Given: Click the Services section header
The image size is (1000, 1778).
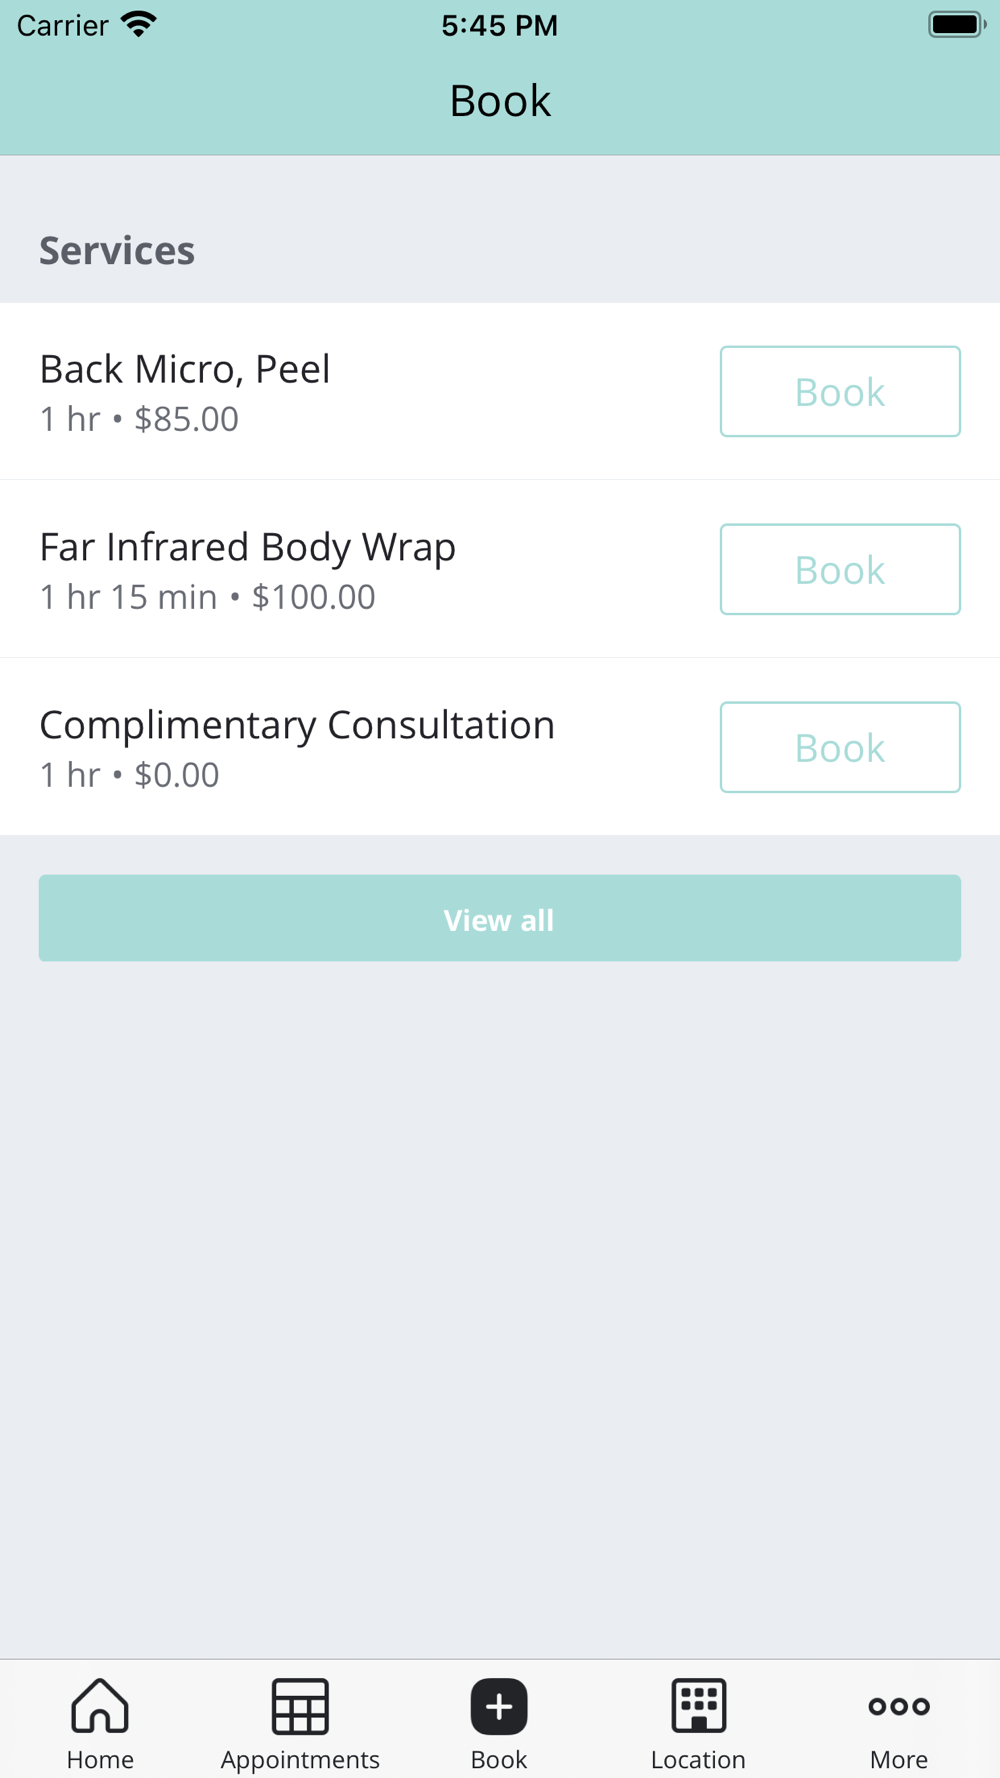Looking at the screenshot, I should point(117,250).
